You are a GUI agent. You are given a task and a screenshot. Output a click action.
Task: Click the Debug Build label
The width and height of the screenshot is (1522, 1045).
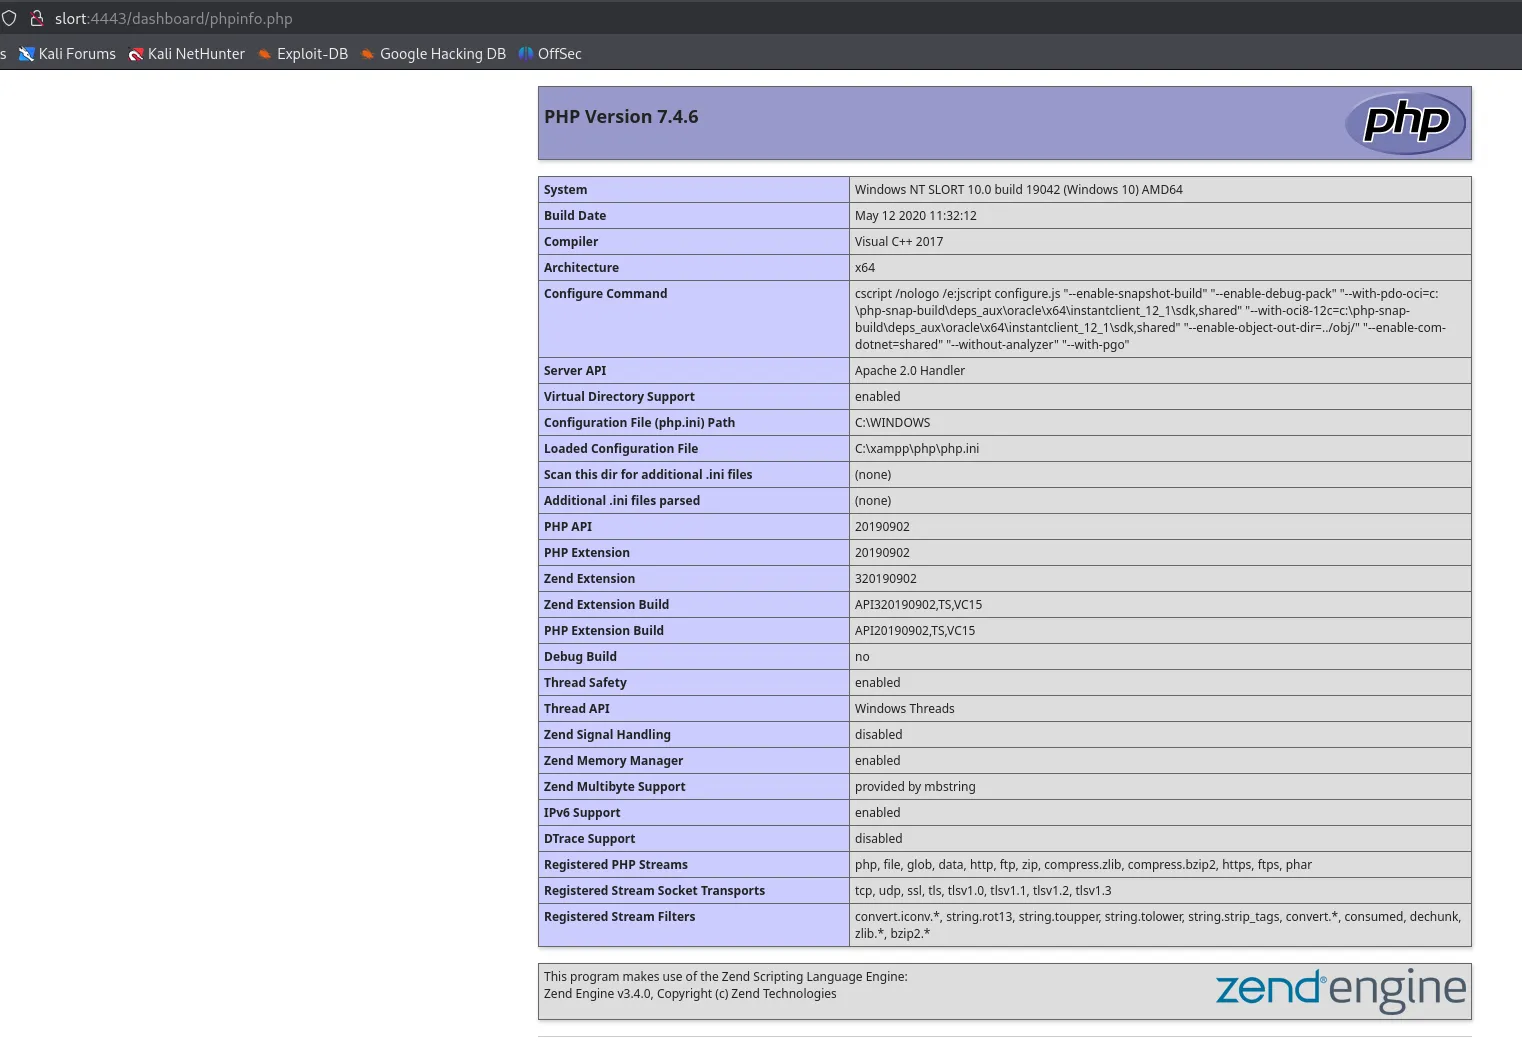pyautogui.click(x=580, y=657)
